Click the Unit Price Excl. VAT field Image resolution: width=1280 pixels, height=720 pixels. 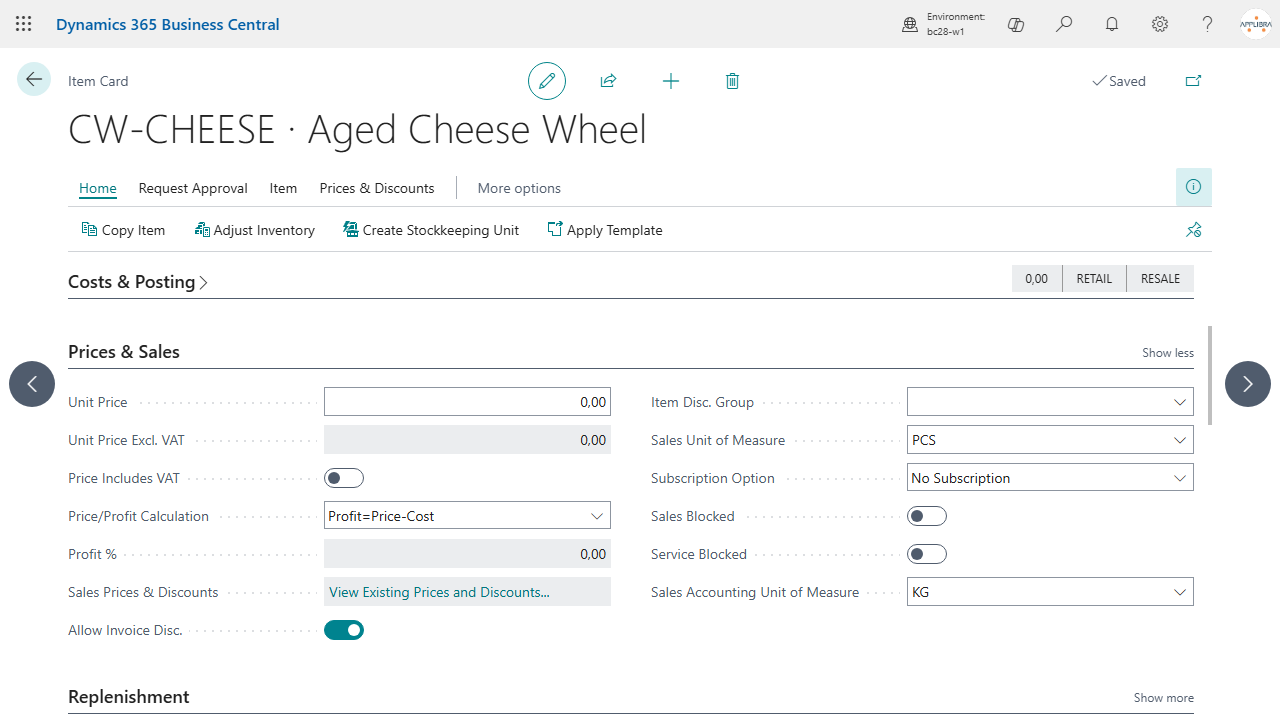point(467,440)
